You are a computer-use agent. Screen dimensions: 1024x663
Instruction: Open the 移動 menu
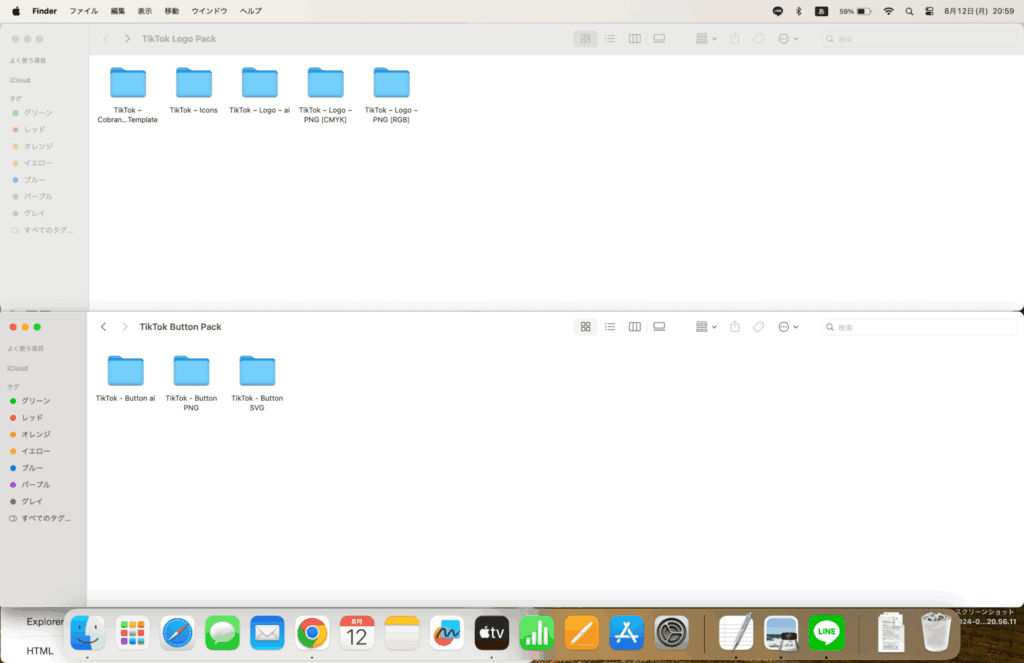point(172,11)
